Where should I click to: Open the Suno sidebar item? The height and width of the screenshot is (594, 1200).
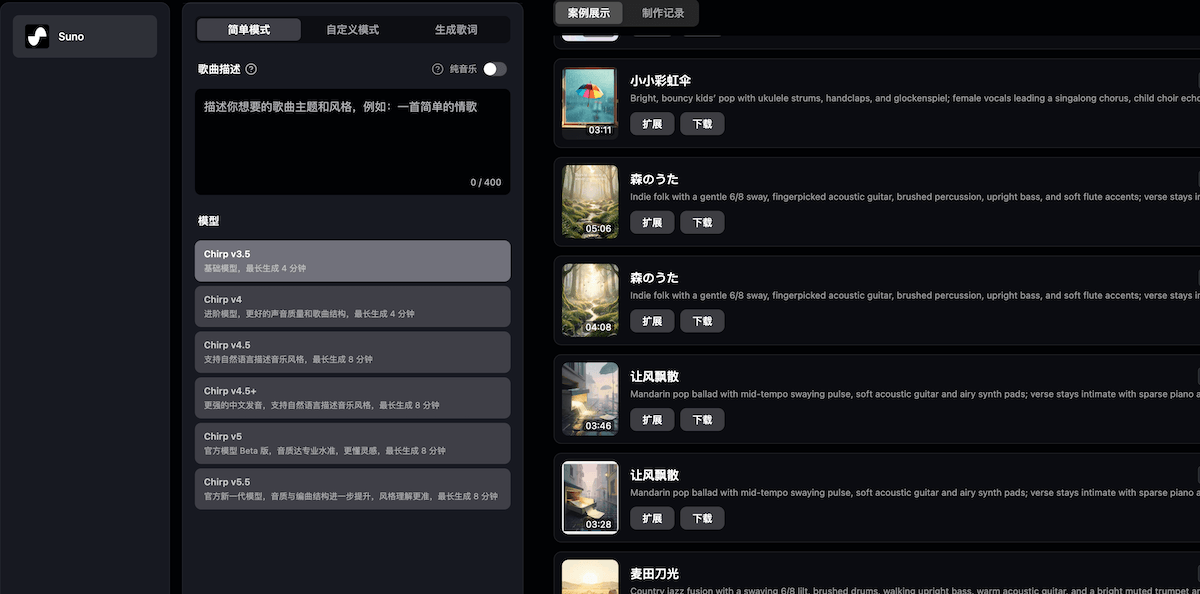coord(85,36)
